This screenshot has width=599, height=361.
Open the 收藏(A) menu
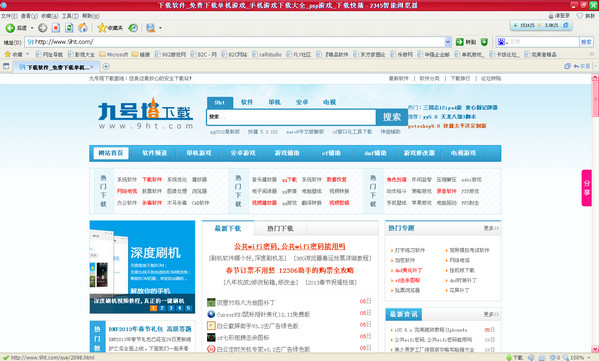pos(50,16)
